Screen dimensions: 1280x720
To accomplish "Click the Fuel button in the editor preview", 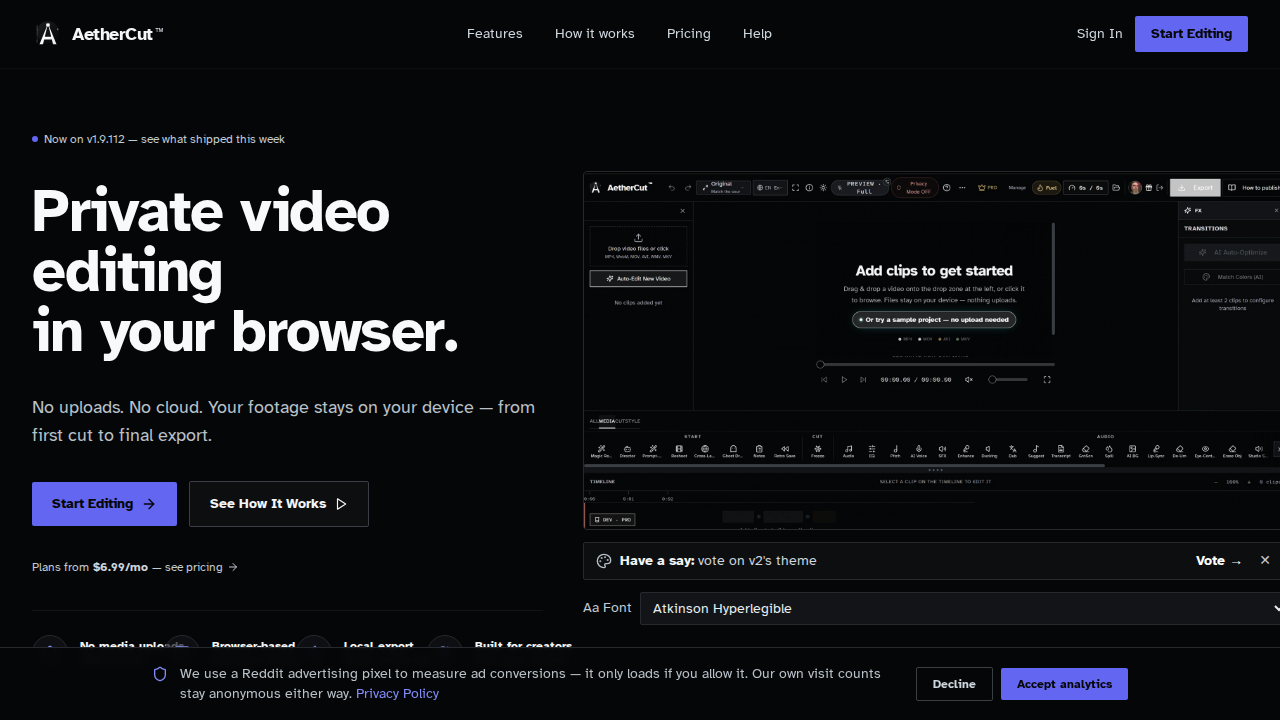I will (1046, 188).
